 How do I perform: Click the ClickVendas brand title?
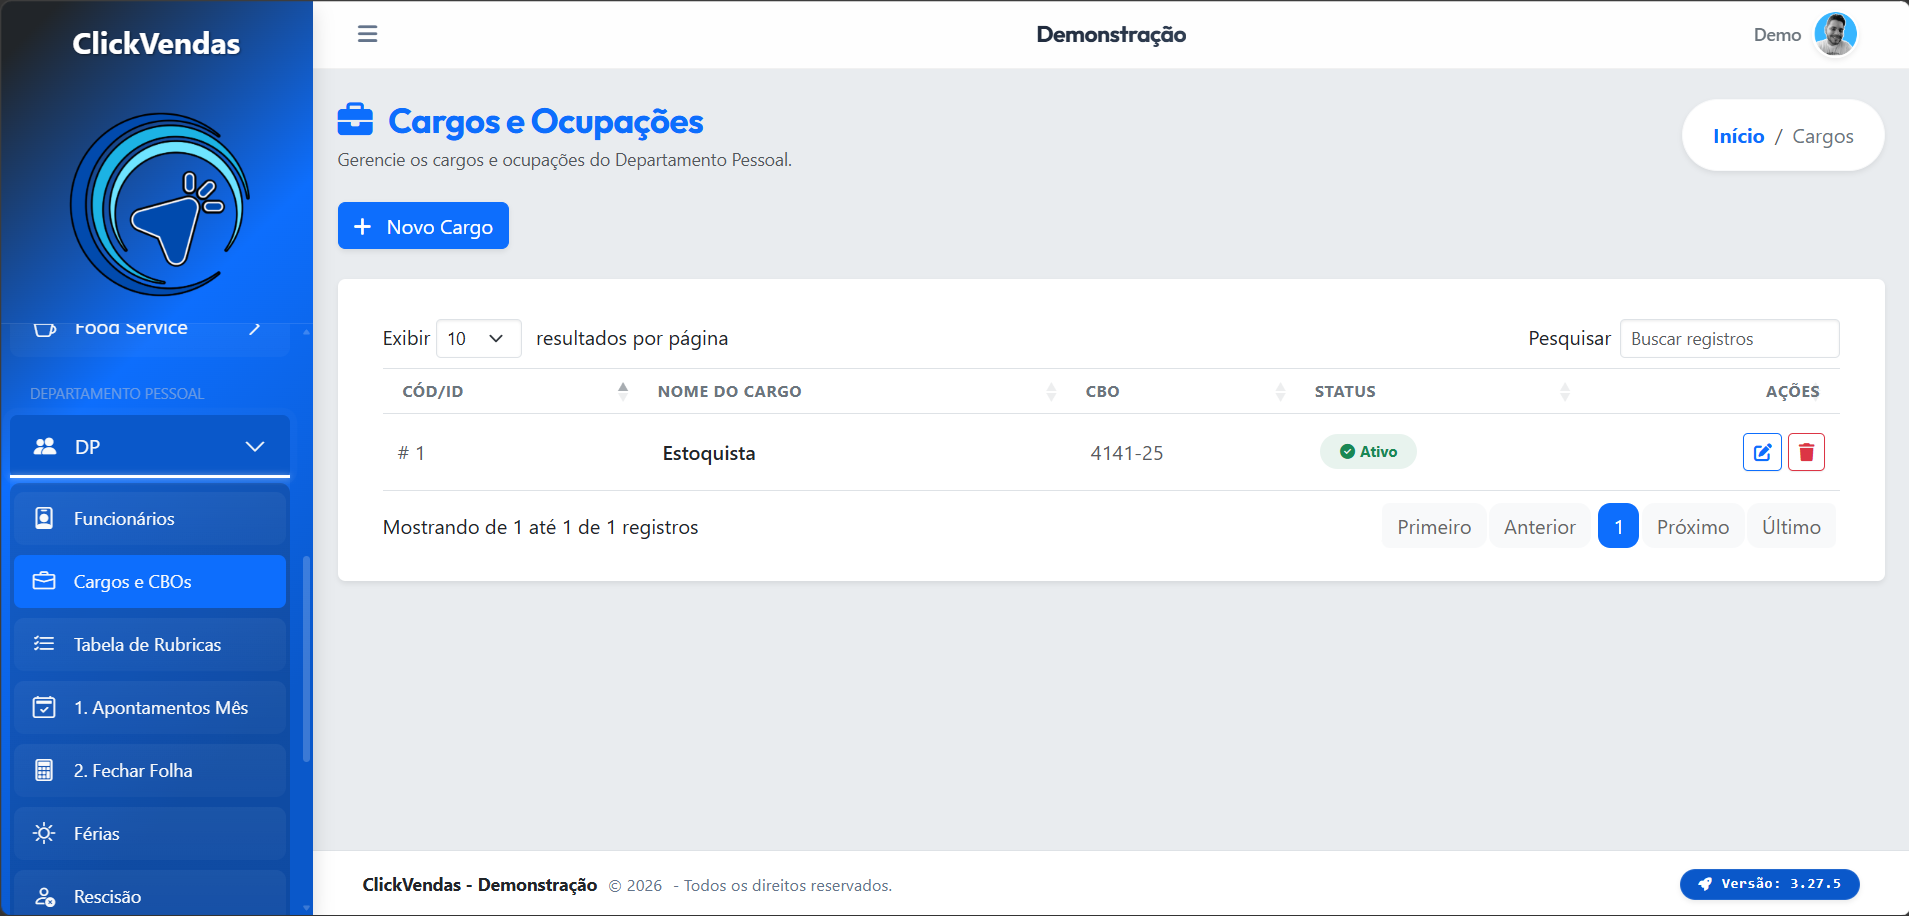[x=156, y=43]
